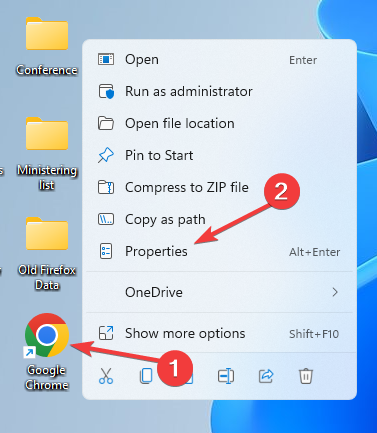377x433 pixels.
Task: Select the Conference folder on desktop
Action: point(47,47)
